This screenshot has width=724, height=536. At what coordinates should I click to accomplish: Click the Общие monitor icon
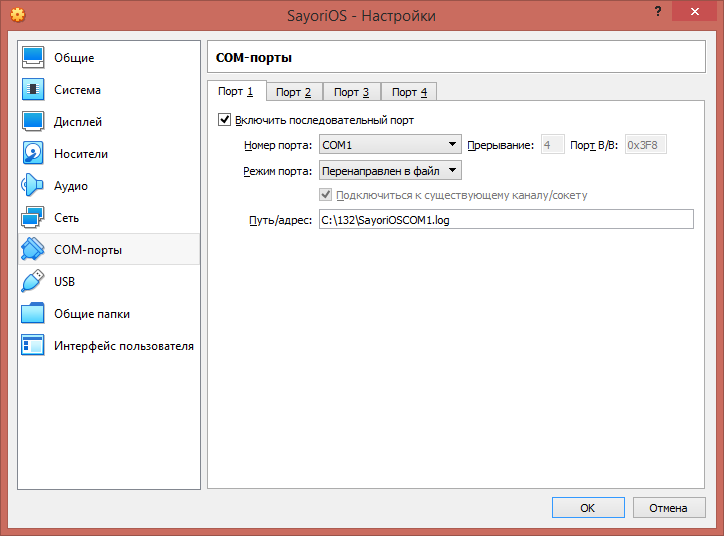[33, 57]
